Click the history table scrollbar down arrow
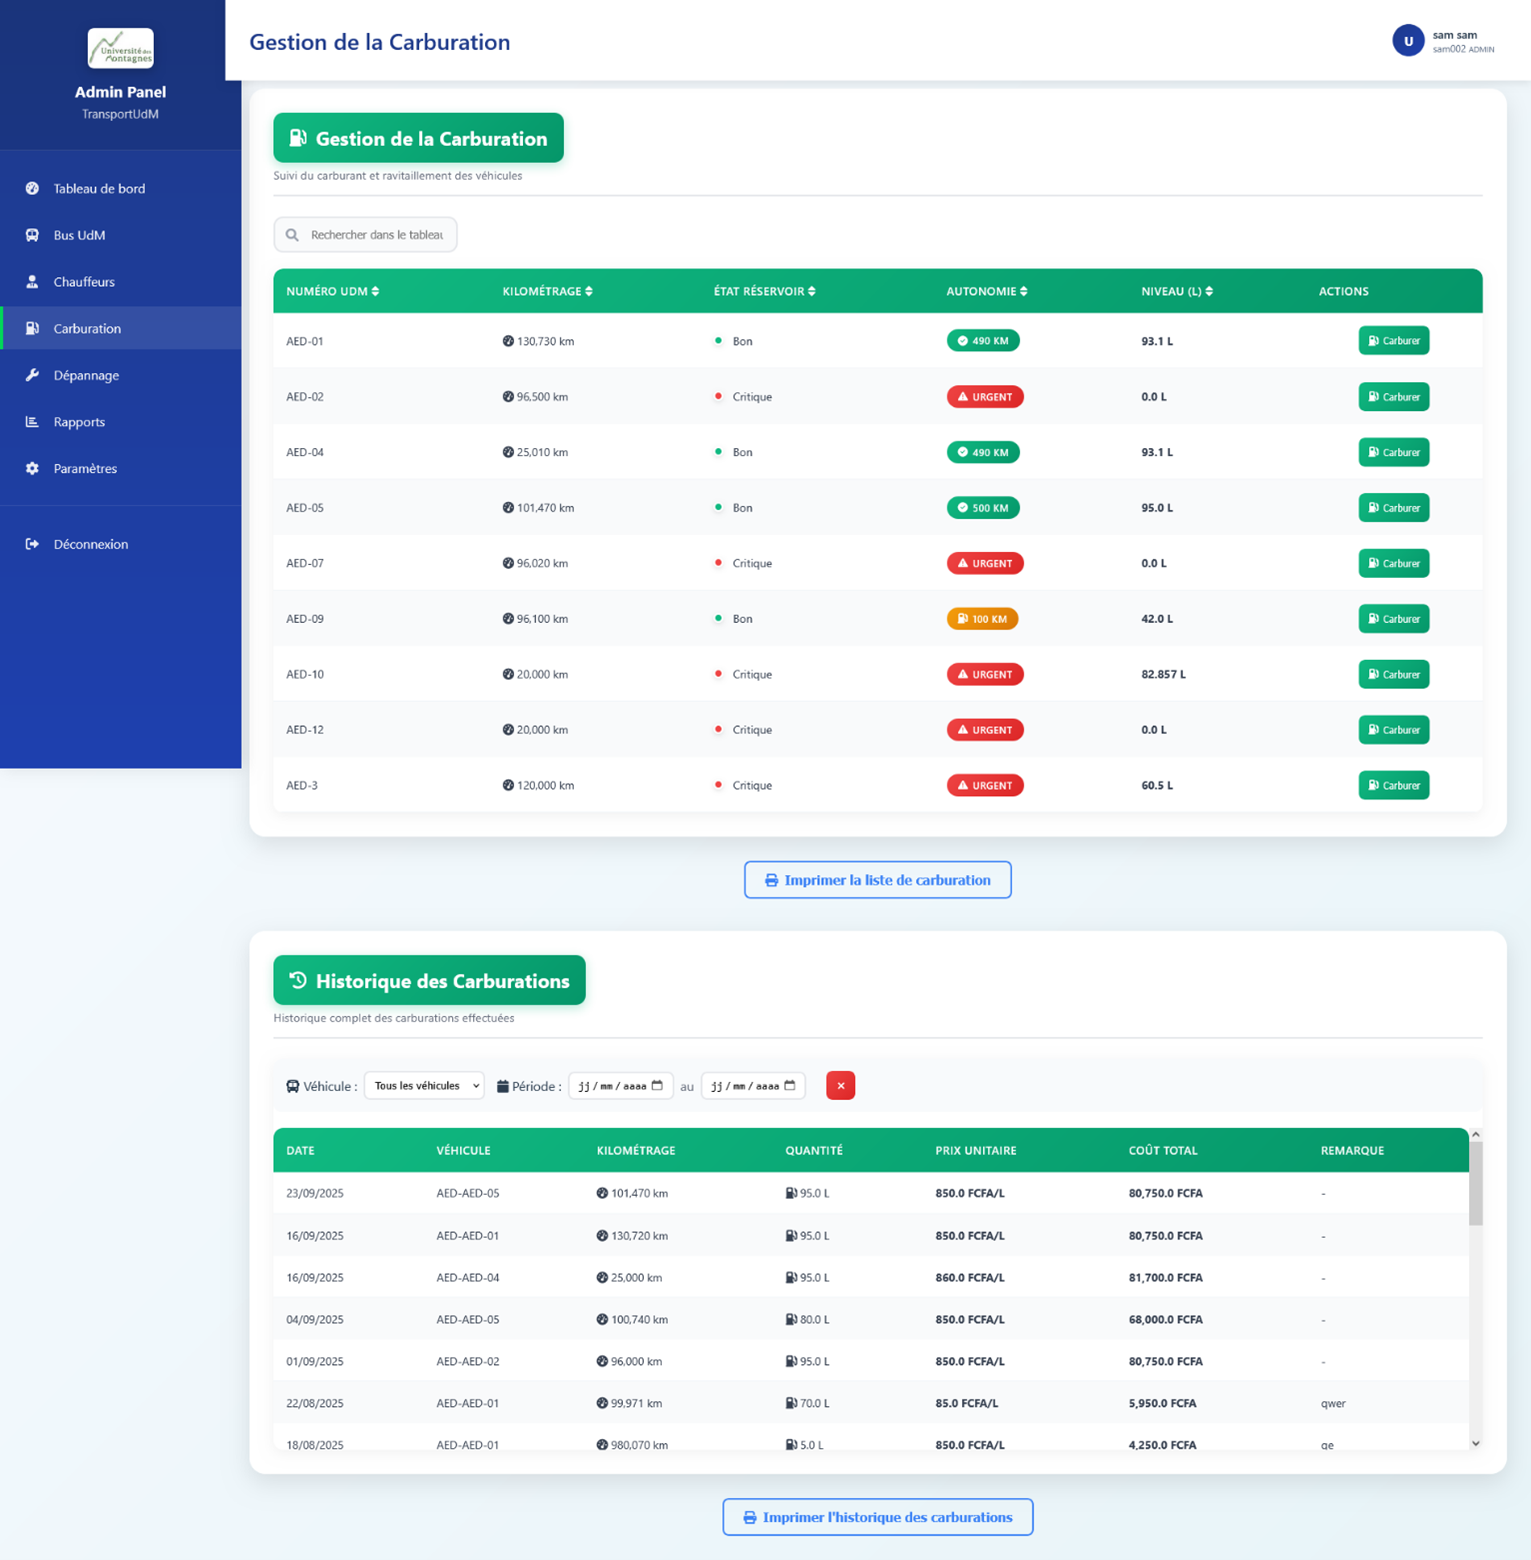 pos(1475,1443)
